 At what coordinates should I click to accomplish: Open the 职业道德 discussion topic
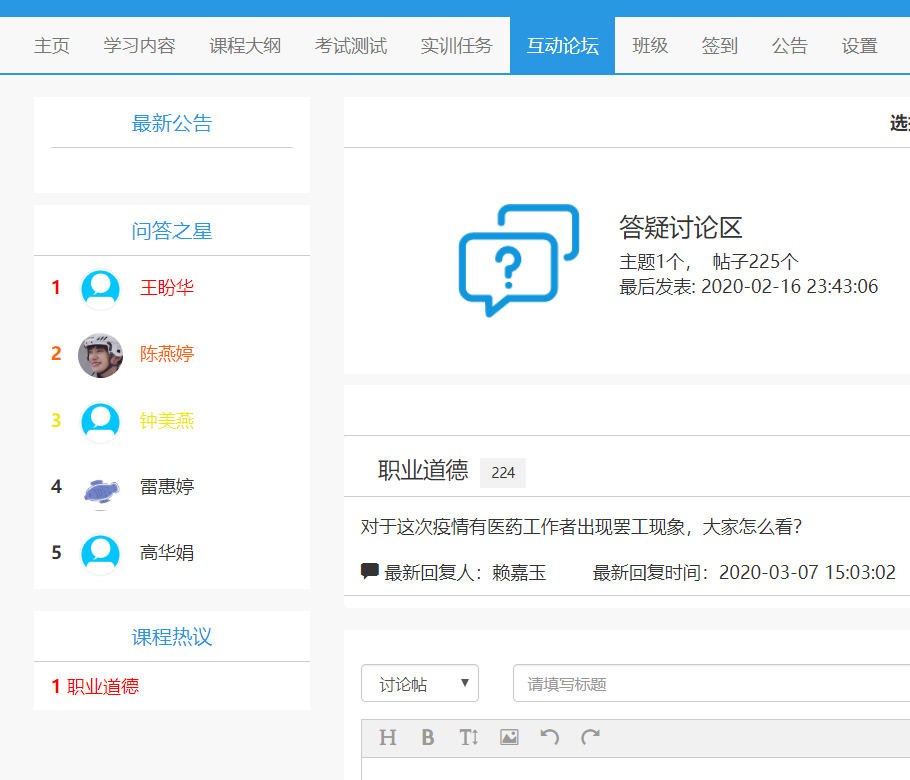pos(422,471)
